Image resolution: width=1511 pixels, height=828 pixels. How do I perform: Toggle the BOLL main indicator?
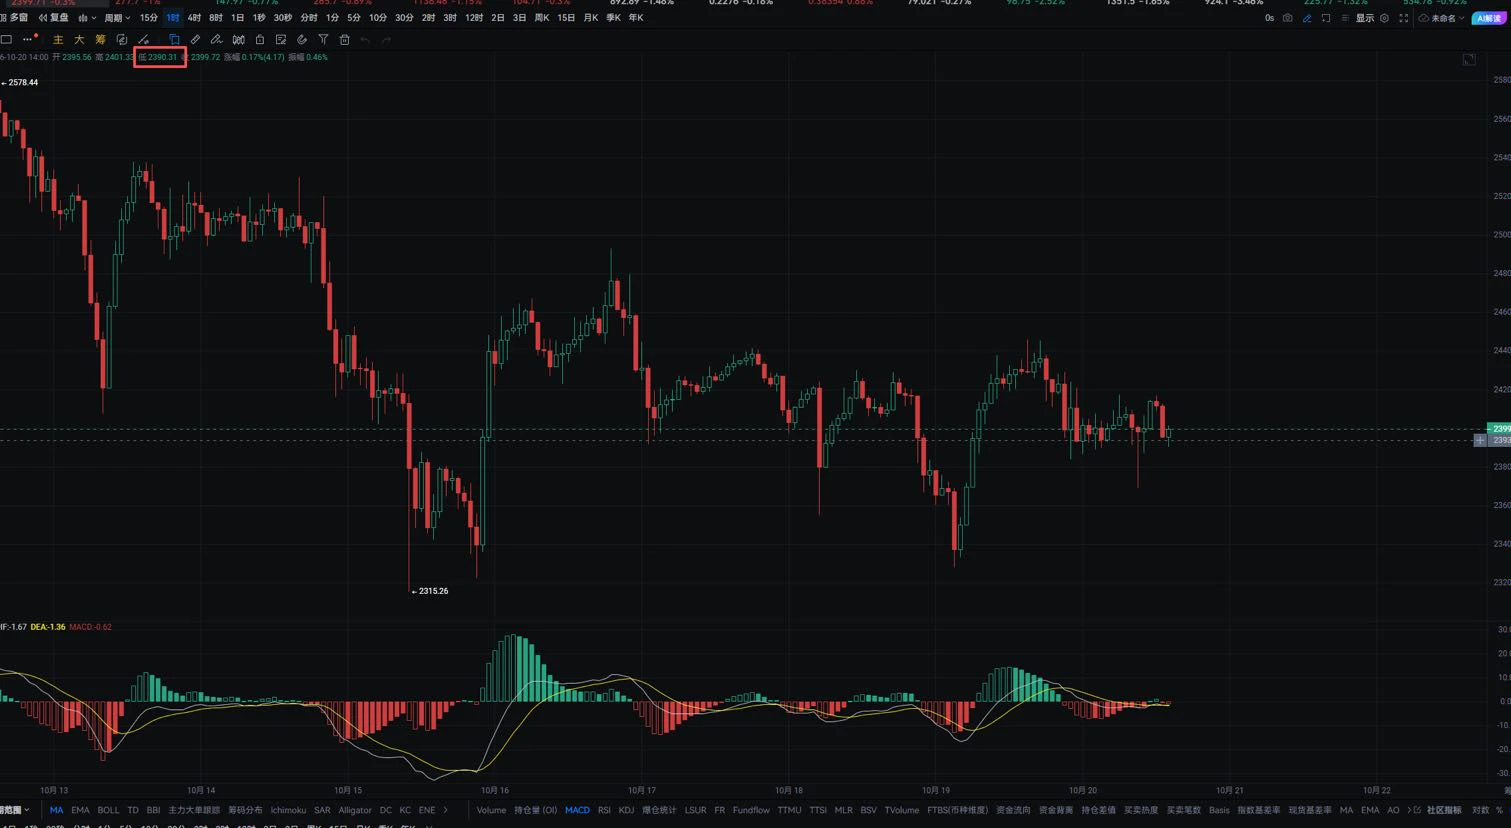[108, 810]
